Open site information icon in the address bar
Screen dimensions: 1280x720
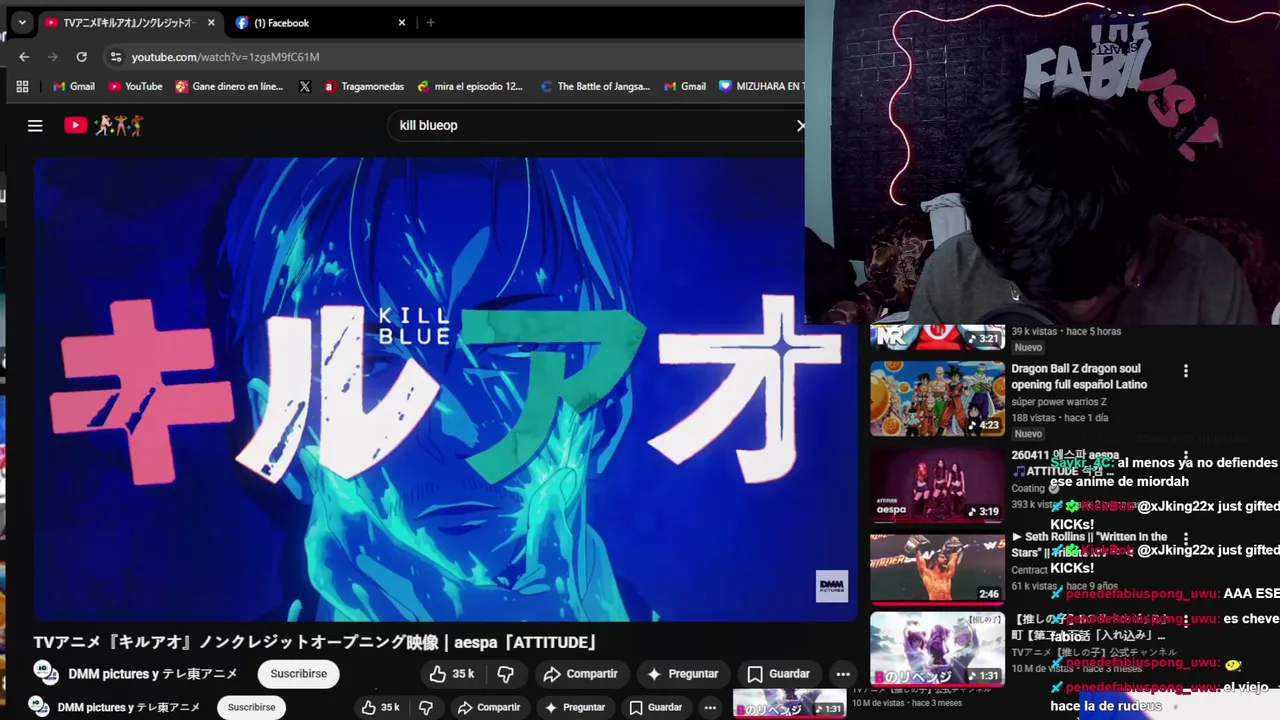pyautogui.click(x=116, y=57)
